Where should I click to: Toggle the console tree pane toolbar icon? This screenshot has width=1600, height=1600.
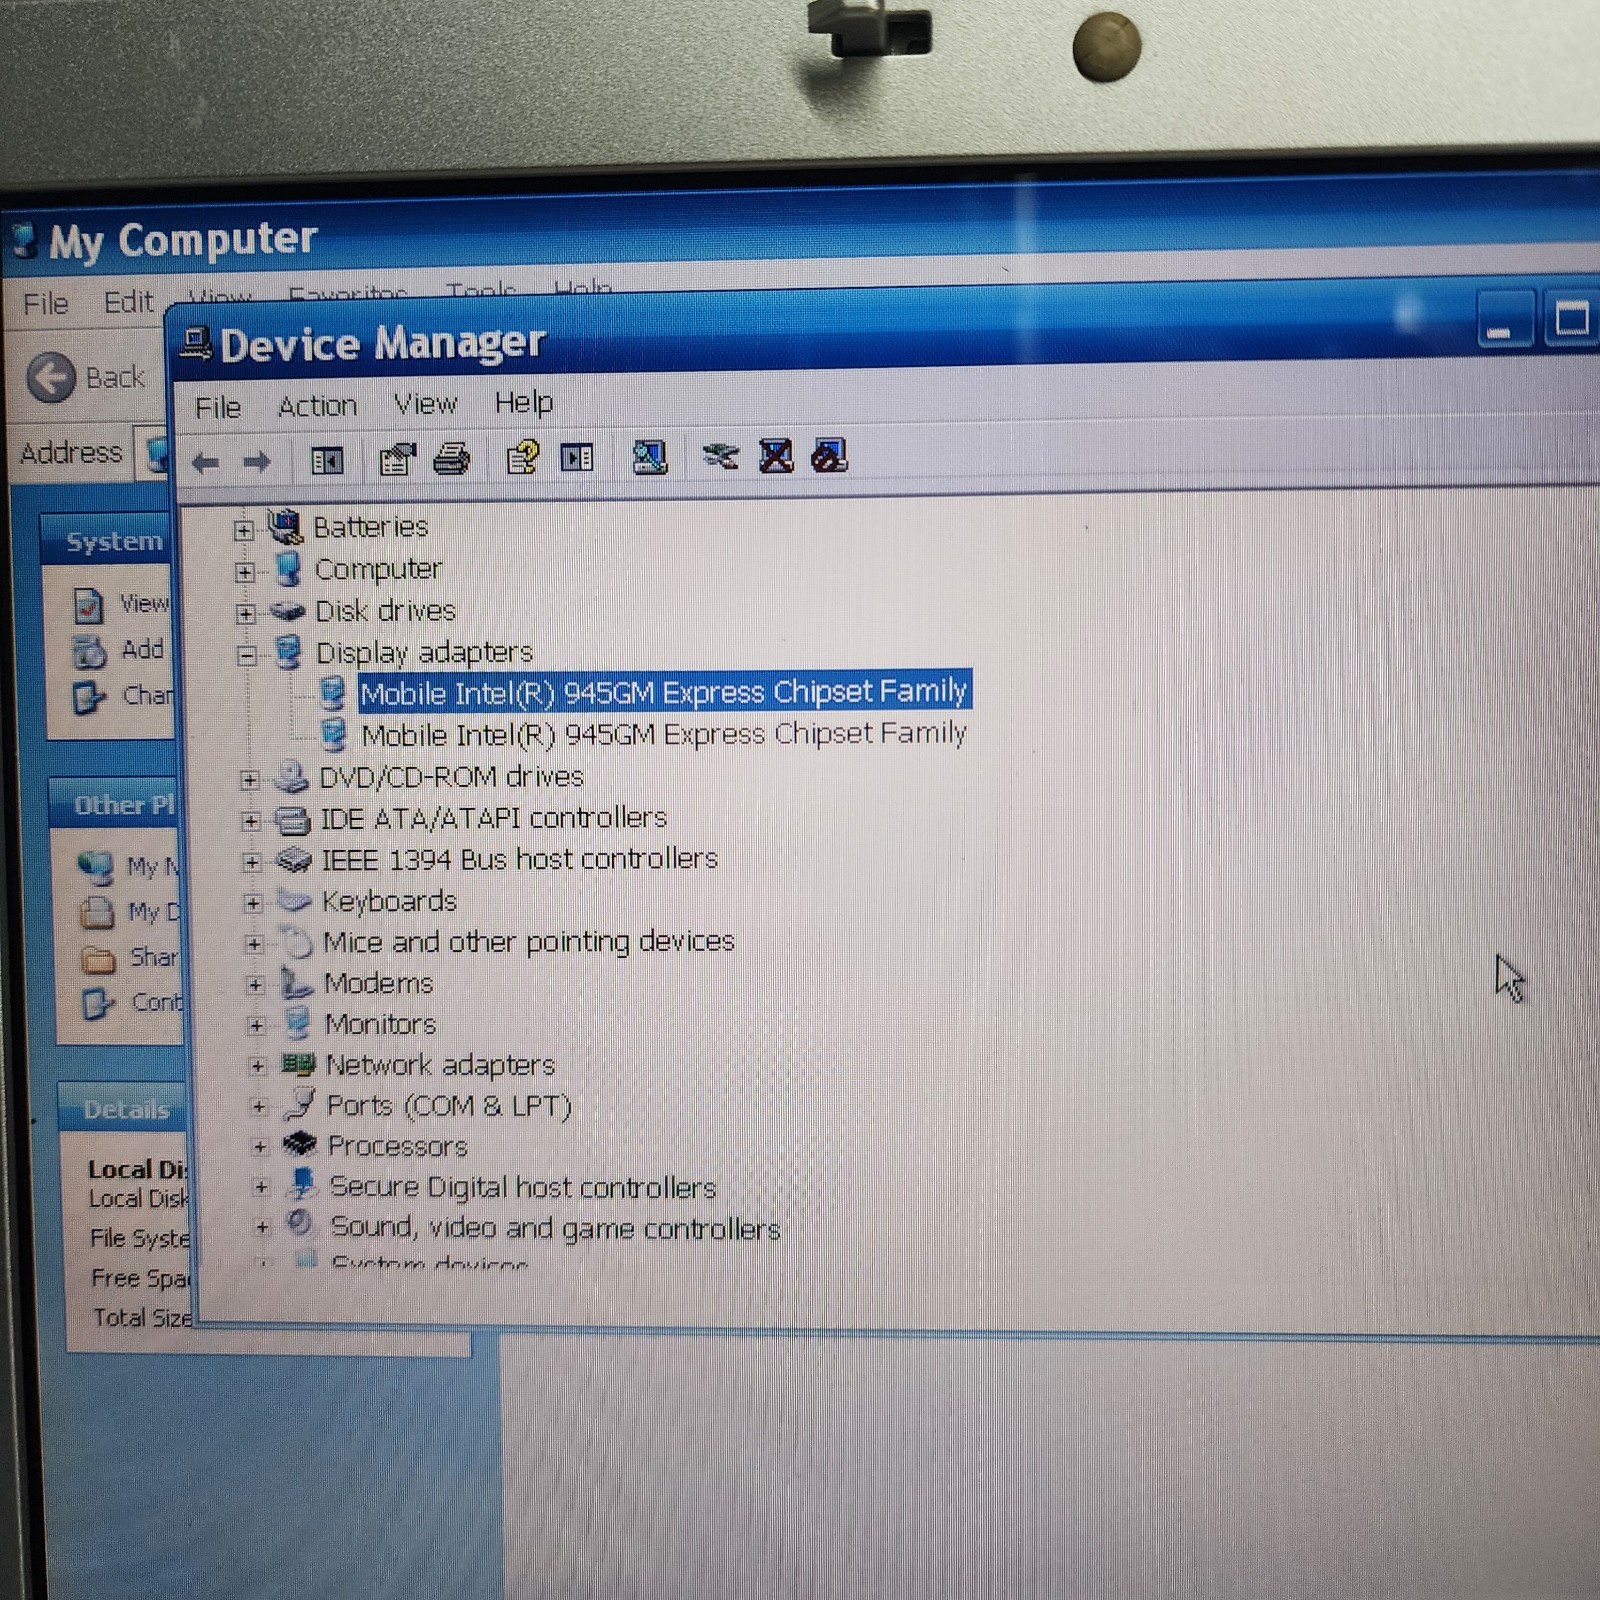tap(327, 461)
